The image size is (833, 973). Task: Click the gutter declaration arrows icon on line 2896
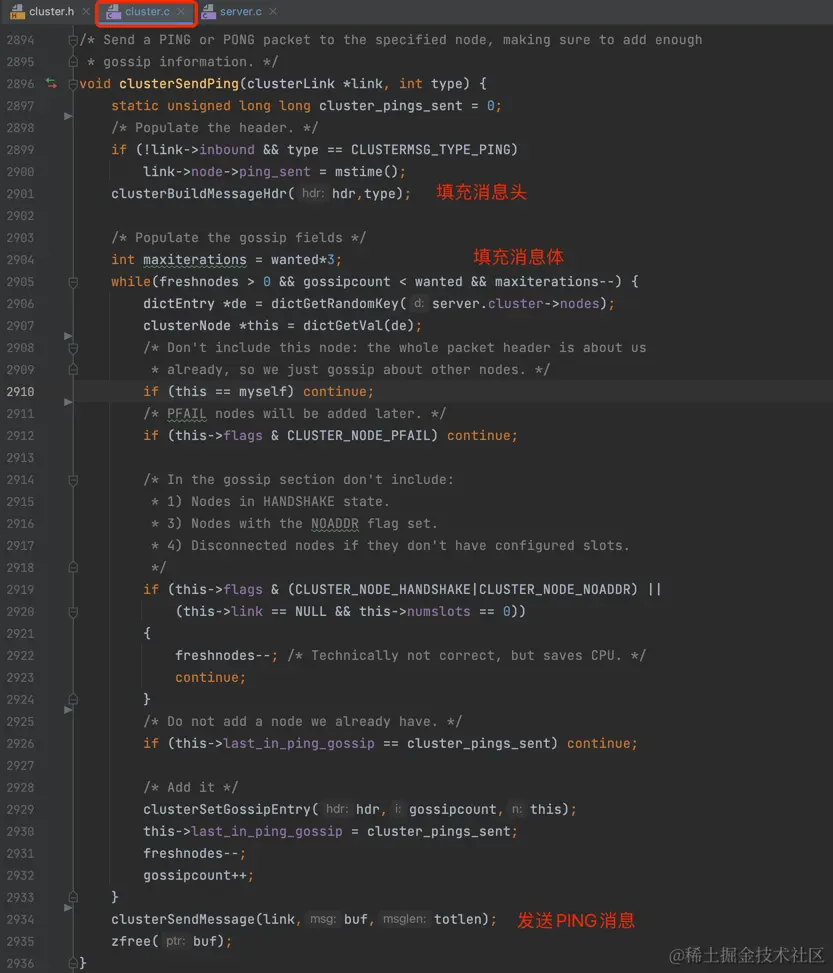pyautogui.click(x=52, y=83)
